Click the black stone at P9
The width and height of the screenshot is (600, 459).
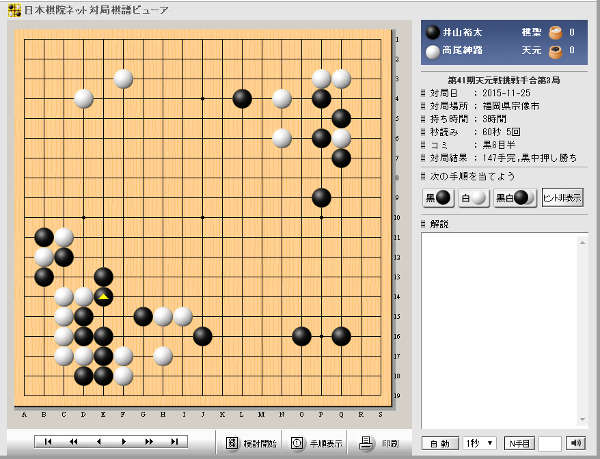(x=321, y=198)
